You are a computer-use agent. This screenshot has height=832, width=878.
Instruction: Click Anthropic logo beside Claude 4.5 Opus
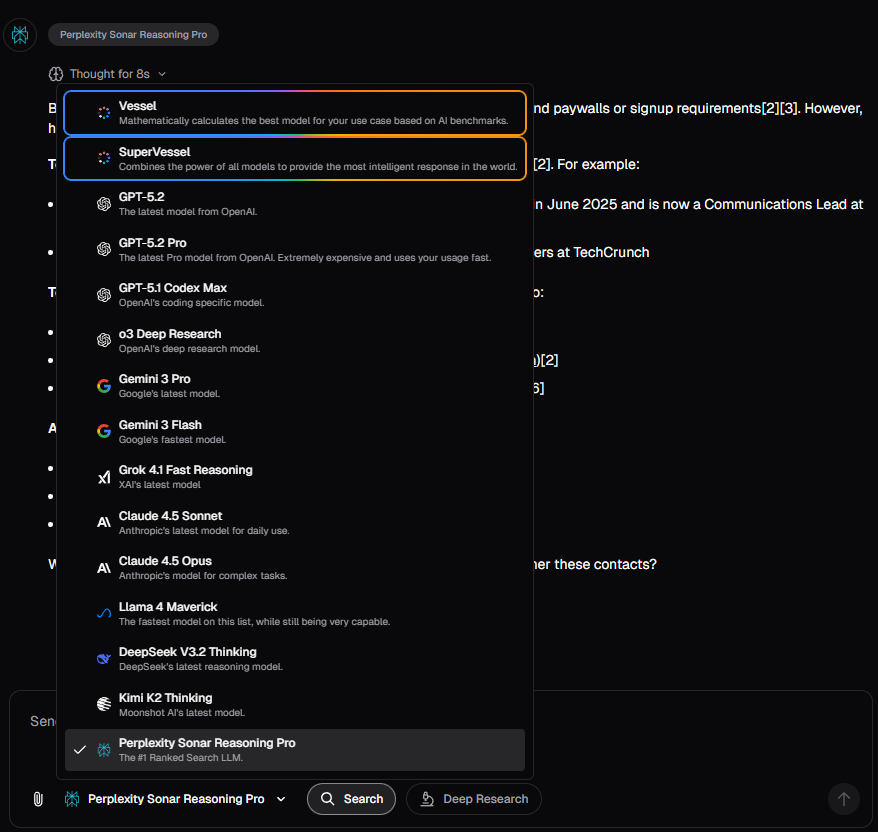104,568
